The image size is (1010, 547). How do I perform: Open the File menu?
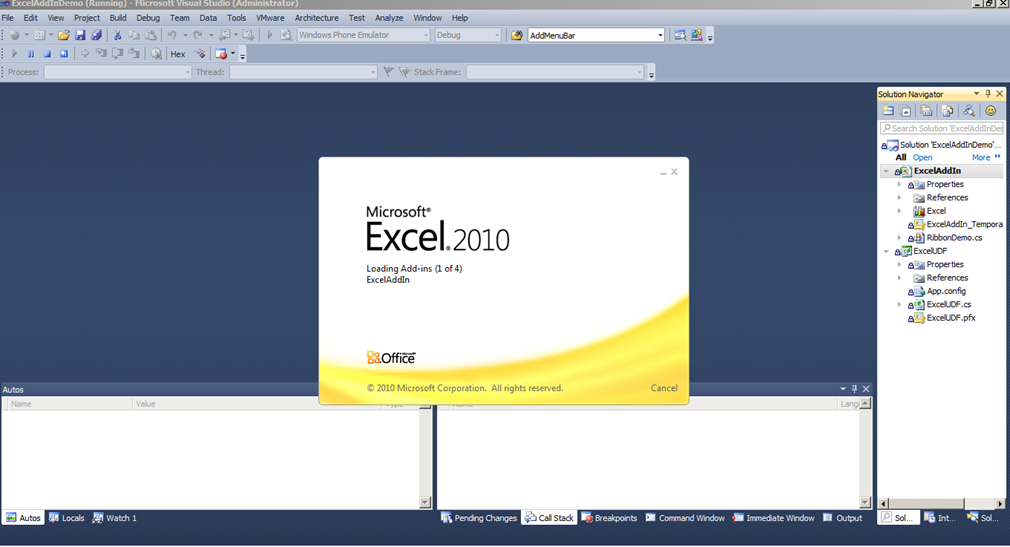[x=8, y=18]
